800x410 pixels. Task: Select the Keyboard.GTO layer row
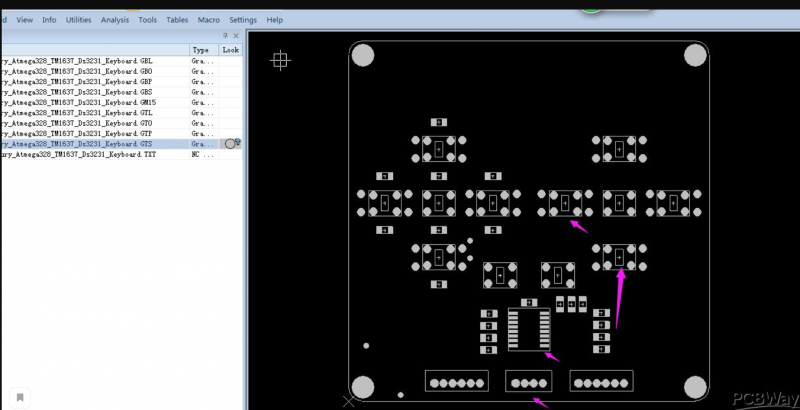[x=121, y=123]
